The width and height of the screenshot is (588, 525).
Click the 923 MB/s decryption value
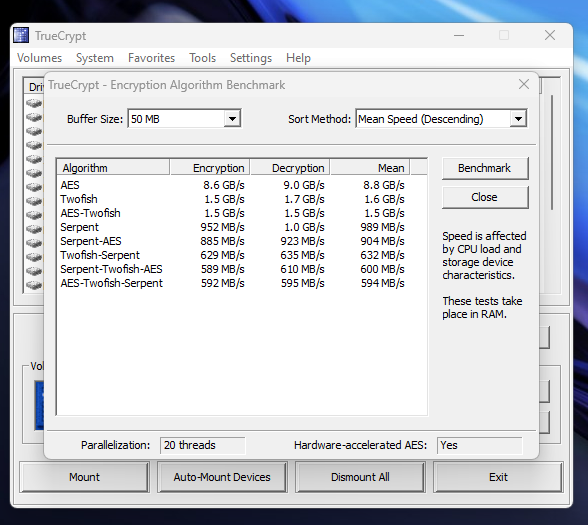302,241
